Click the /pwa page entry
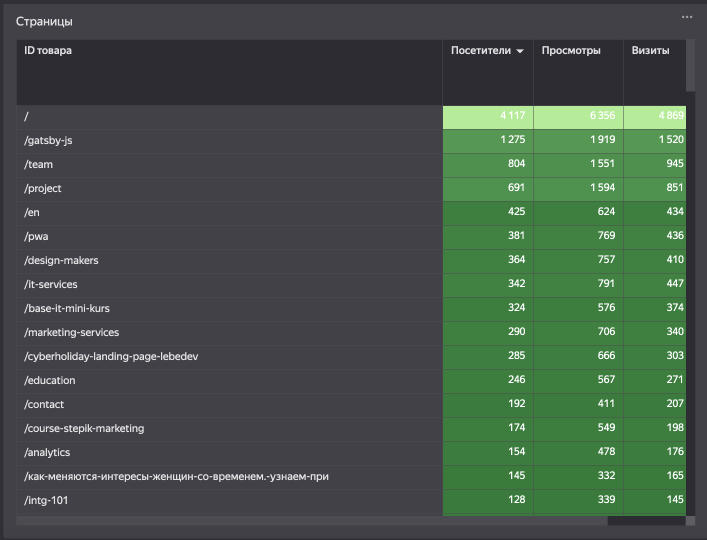This screenshot has height=540, width=707. coord(38,237)
